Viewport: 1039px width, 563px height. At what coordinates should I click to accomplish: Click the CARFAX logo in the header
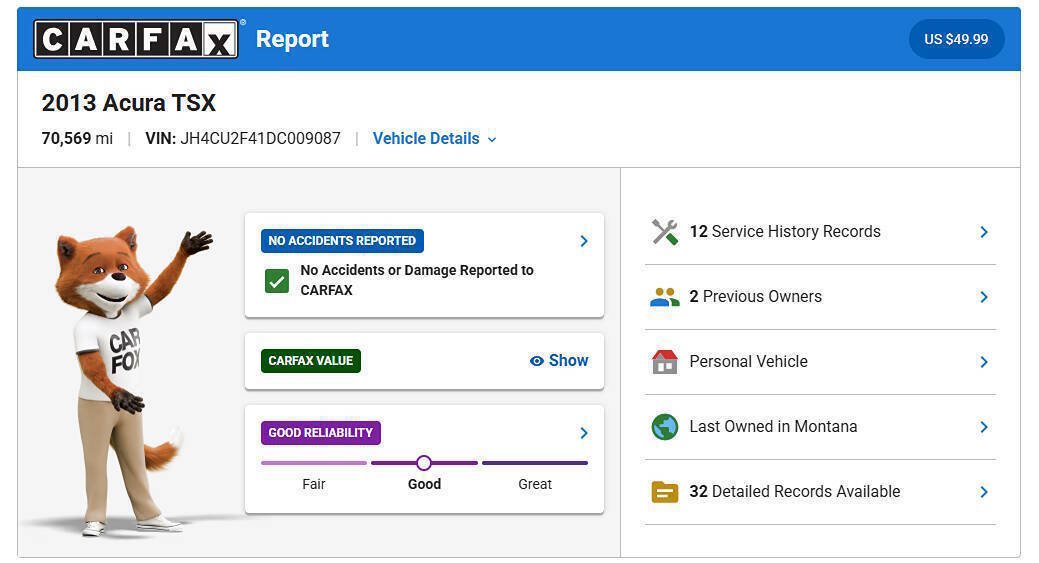click(137, 39)
